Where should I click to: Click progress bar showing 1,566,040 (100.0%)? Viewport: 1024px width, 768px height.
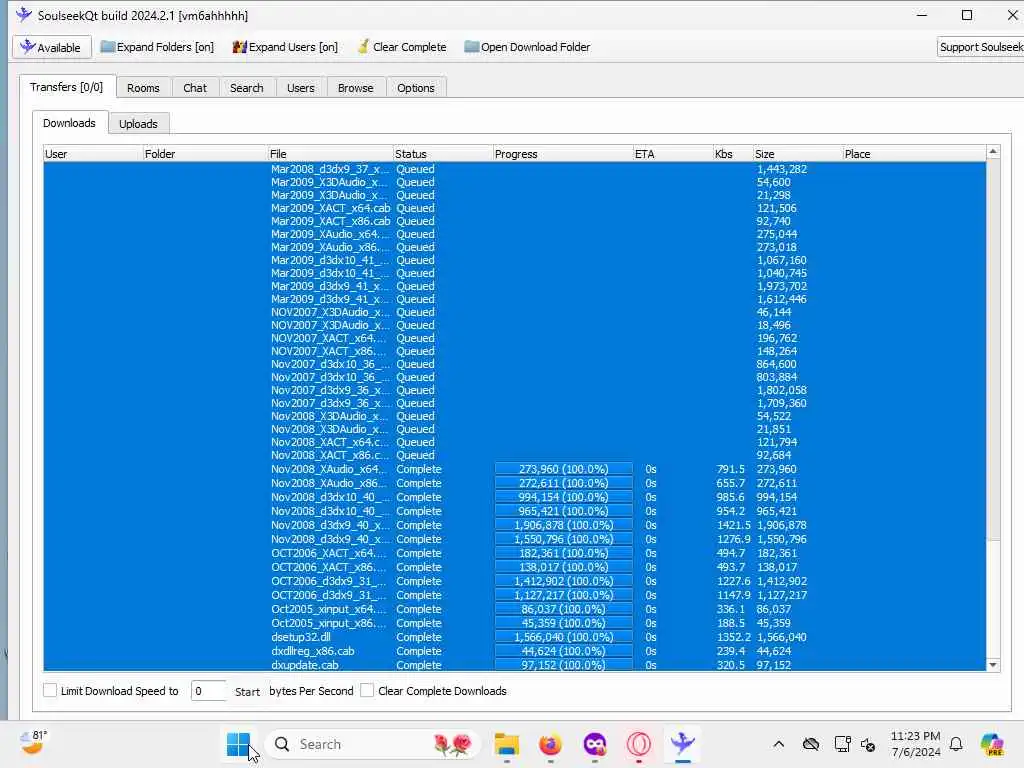pos(563,637)
